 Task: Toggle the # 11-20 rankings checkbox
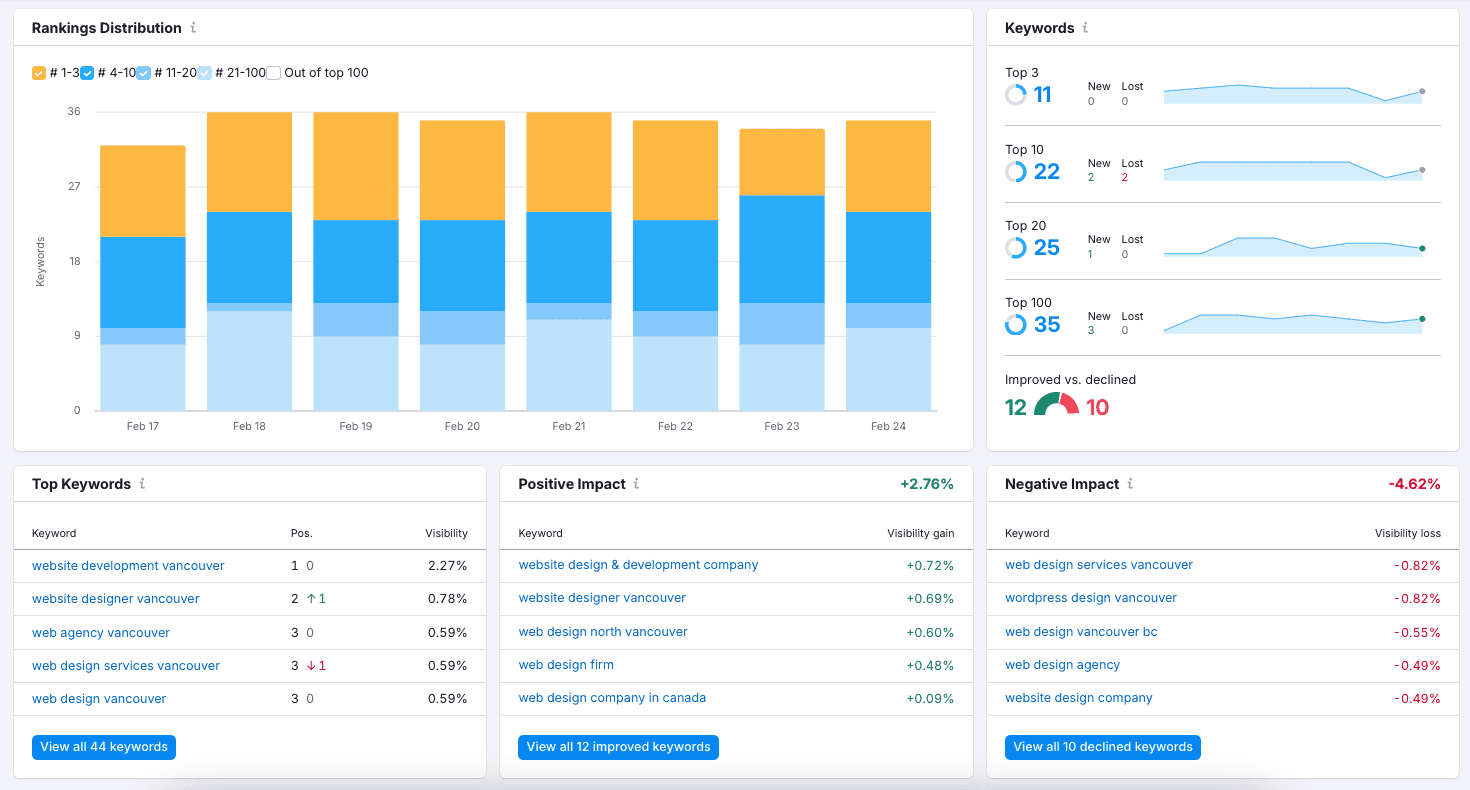click(143, 73)
